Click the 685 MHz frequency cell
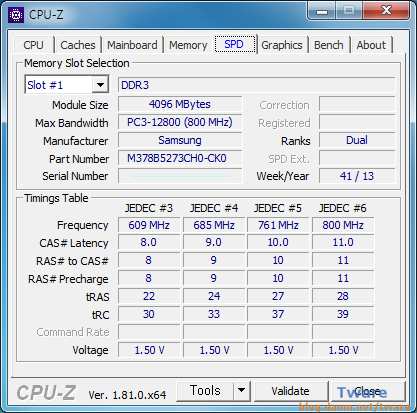Screen dimensions: 417x413 (214, 225)
